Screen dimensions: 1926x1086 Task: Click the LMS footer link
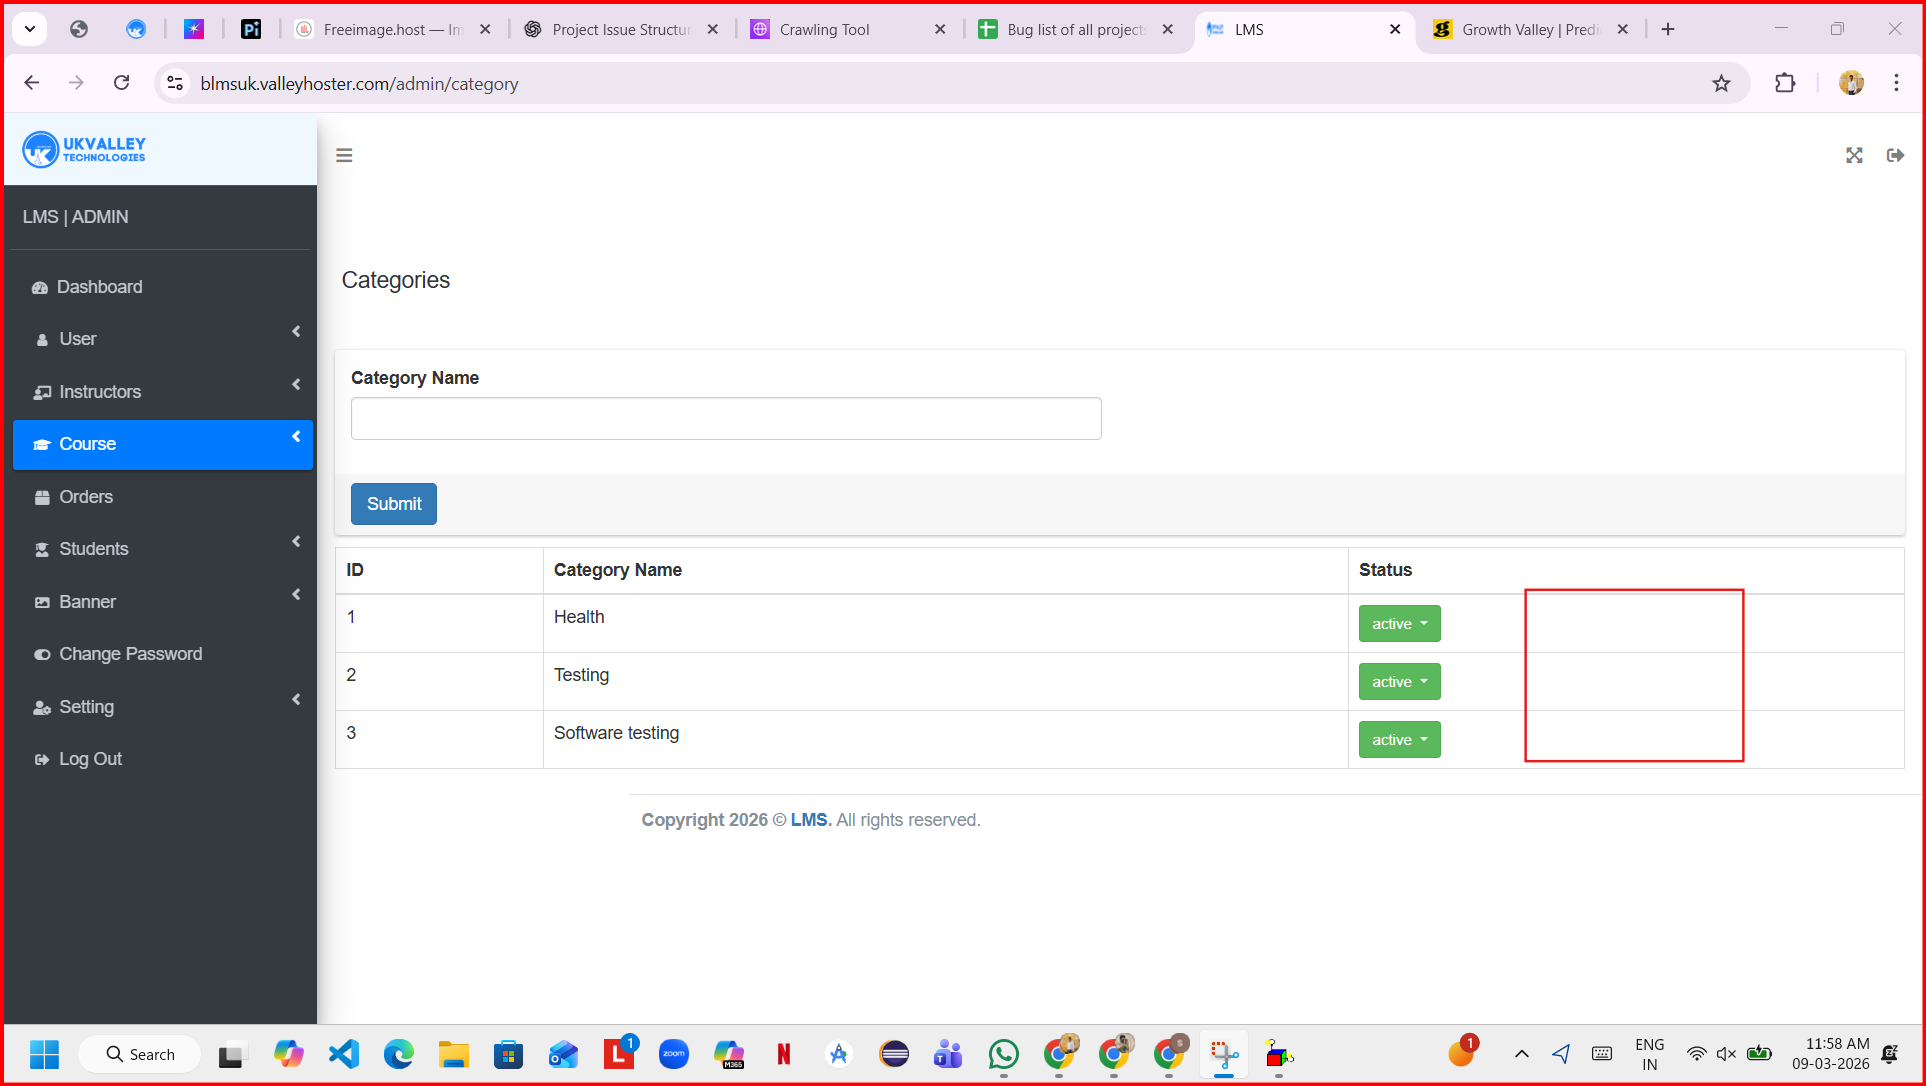point(809,820)
